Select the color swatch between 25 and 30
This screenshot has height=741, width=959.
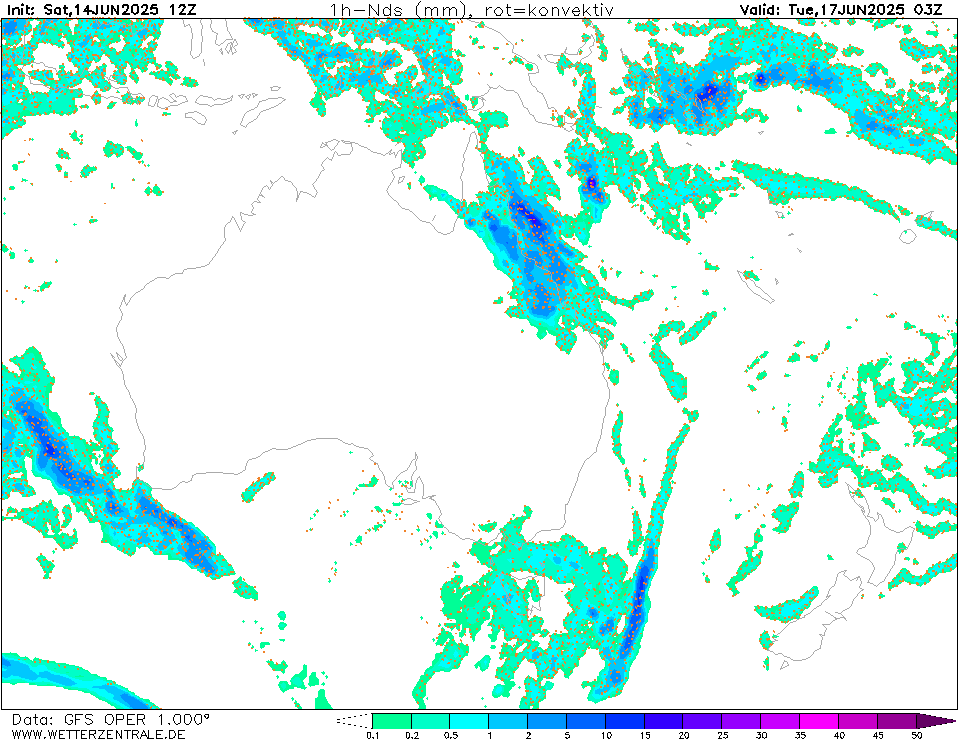pyautogui.click(x=741, y=721)
